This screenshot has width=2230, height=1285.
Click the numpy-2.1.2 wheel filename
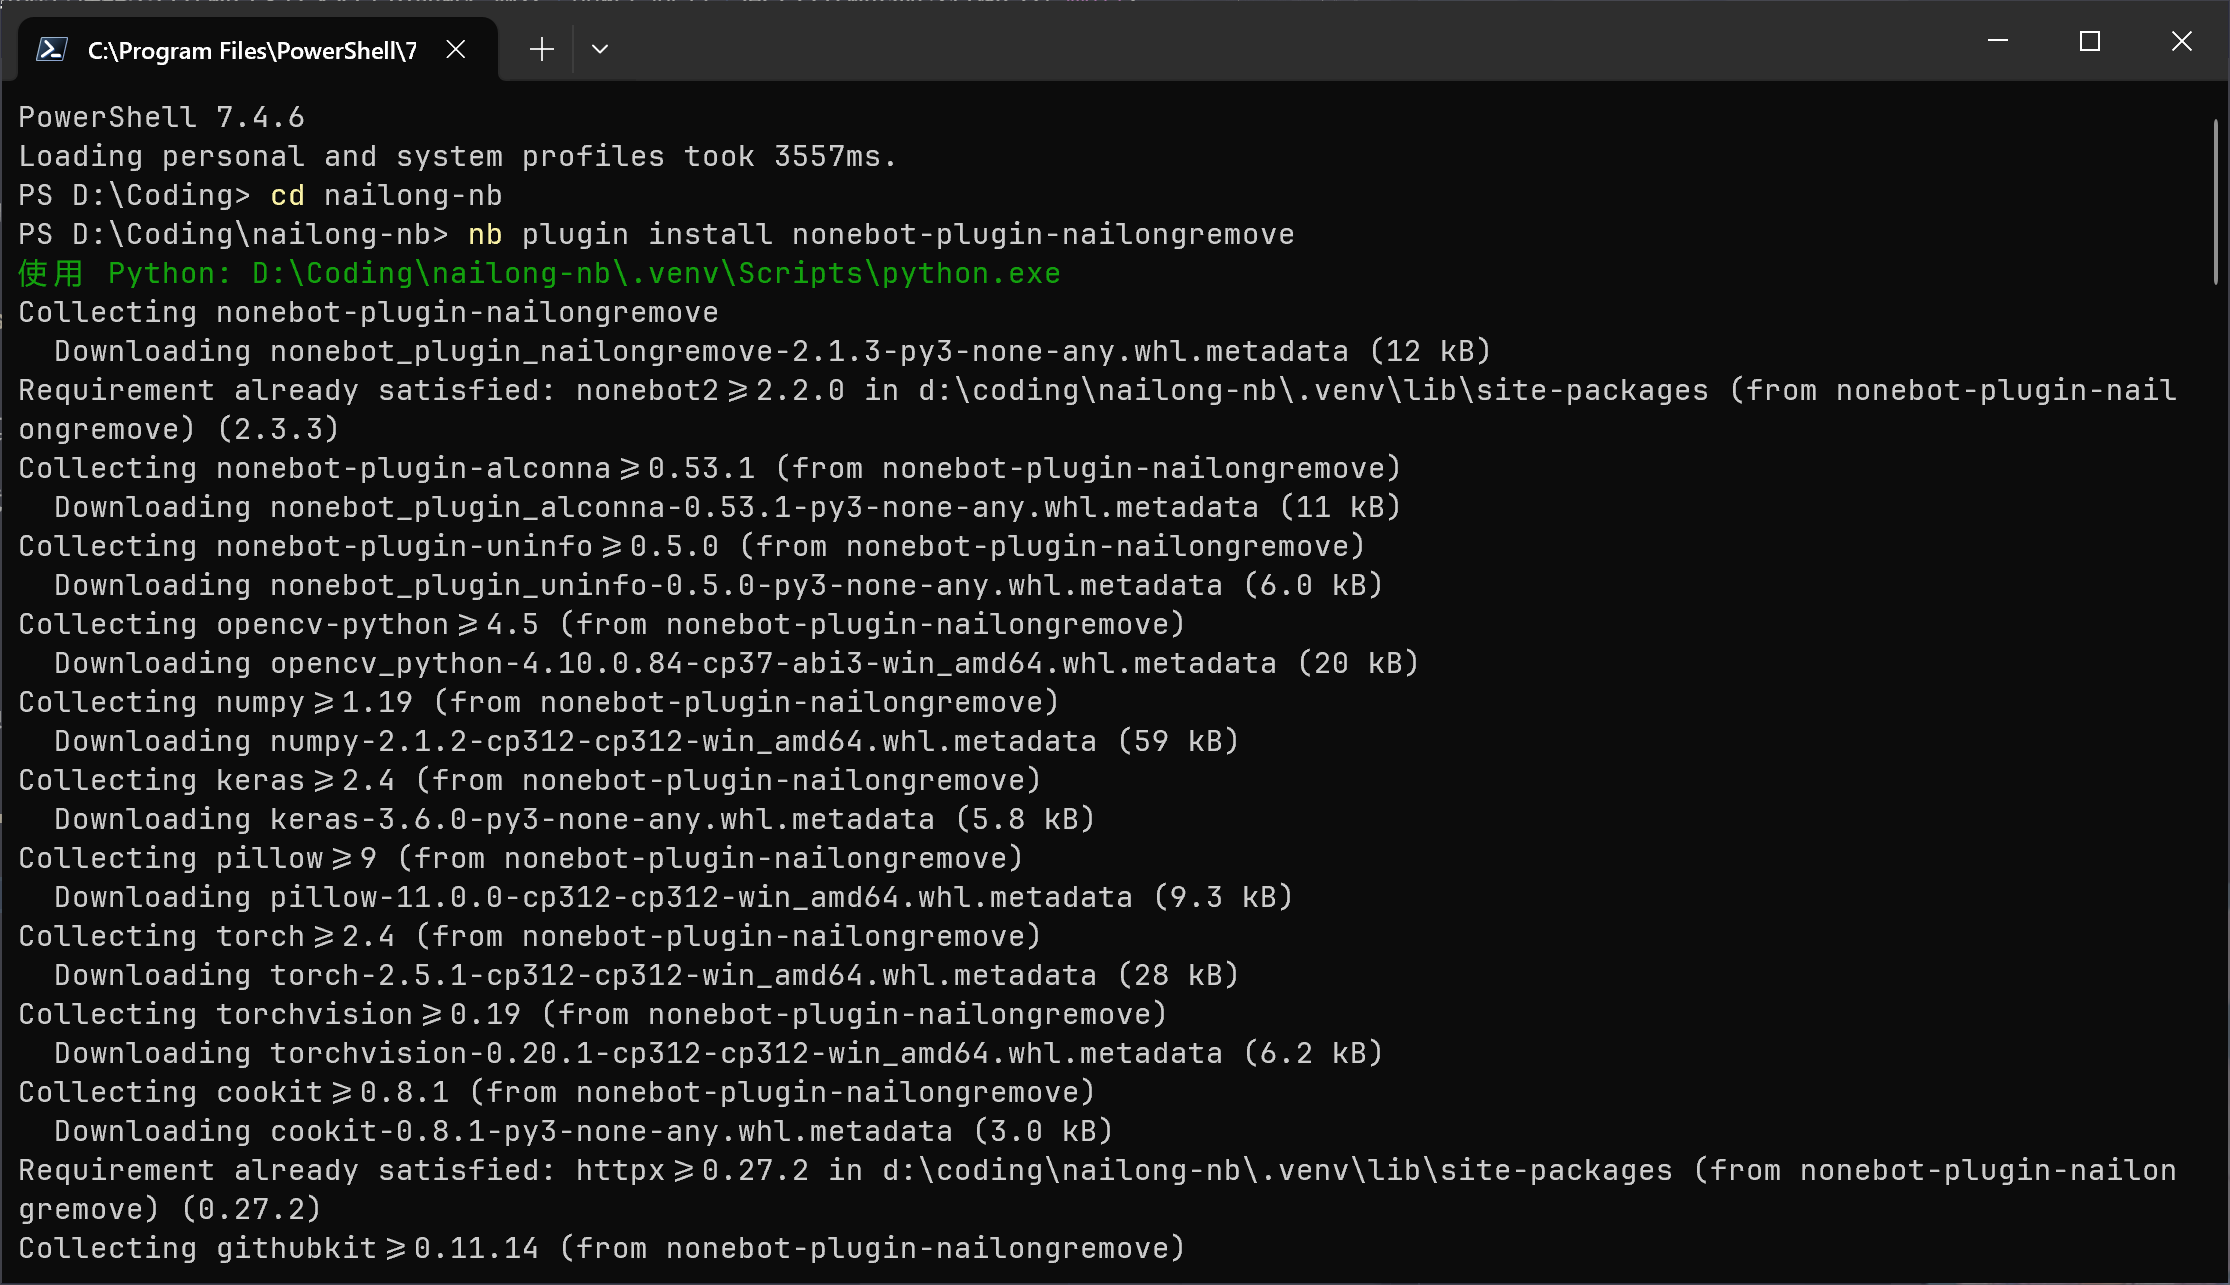tap(682, 741)
